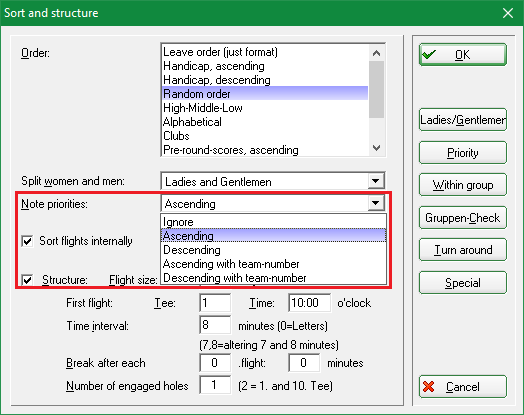Open the Split women and men dropdown
The height and width of the screenshot is (415, 524).
(x=376, y=181)
